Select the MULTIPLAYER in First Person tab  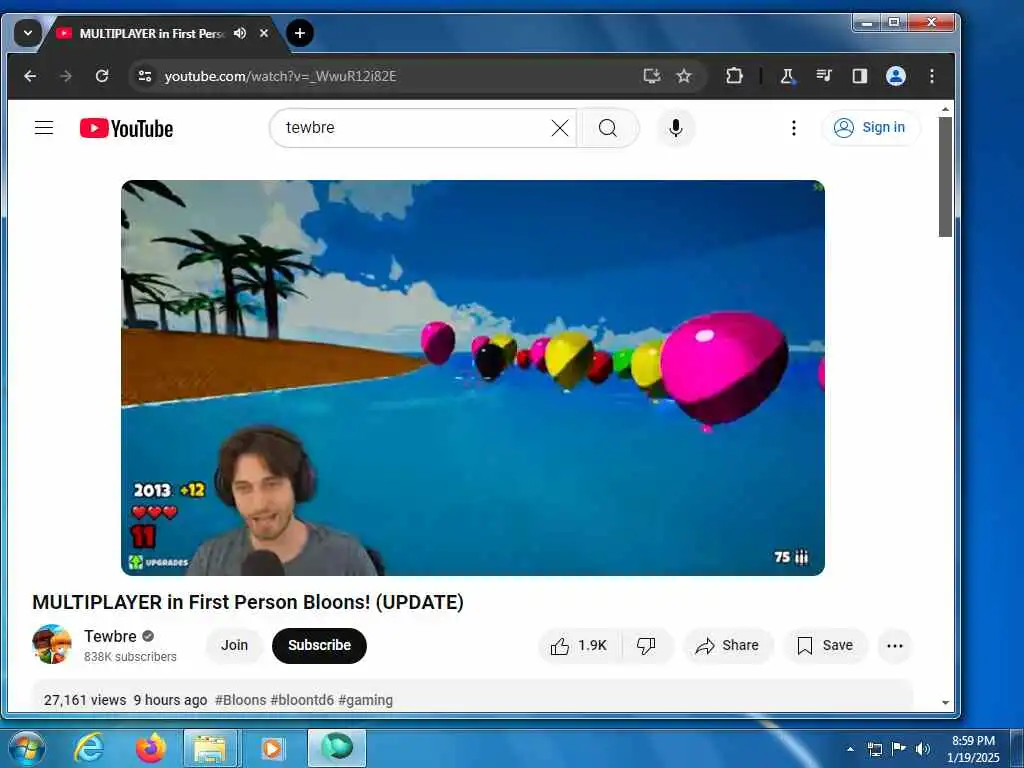152,33
